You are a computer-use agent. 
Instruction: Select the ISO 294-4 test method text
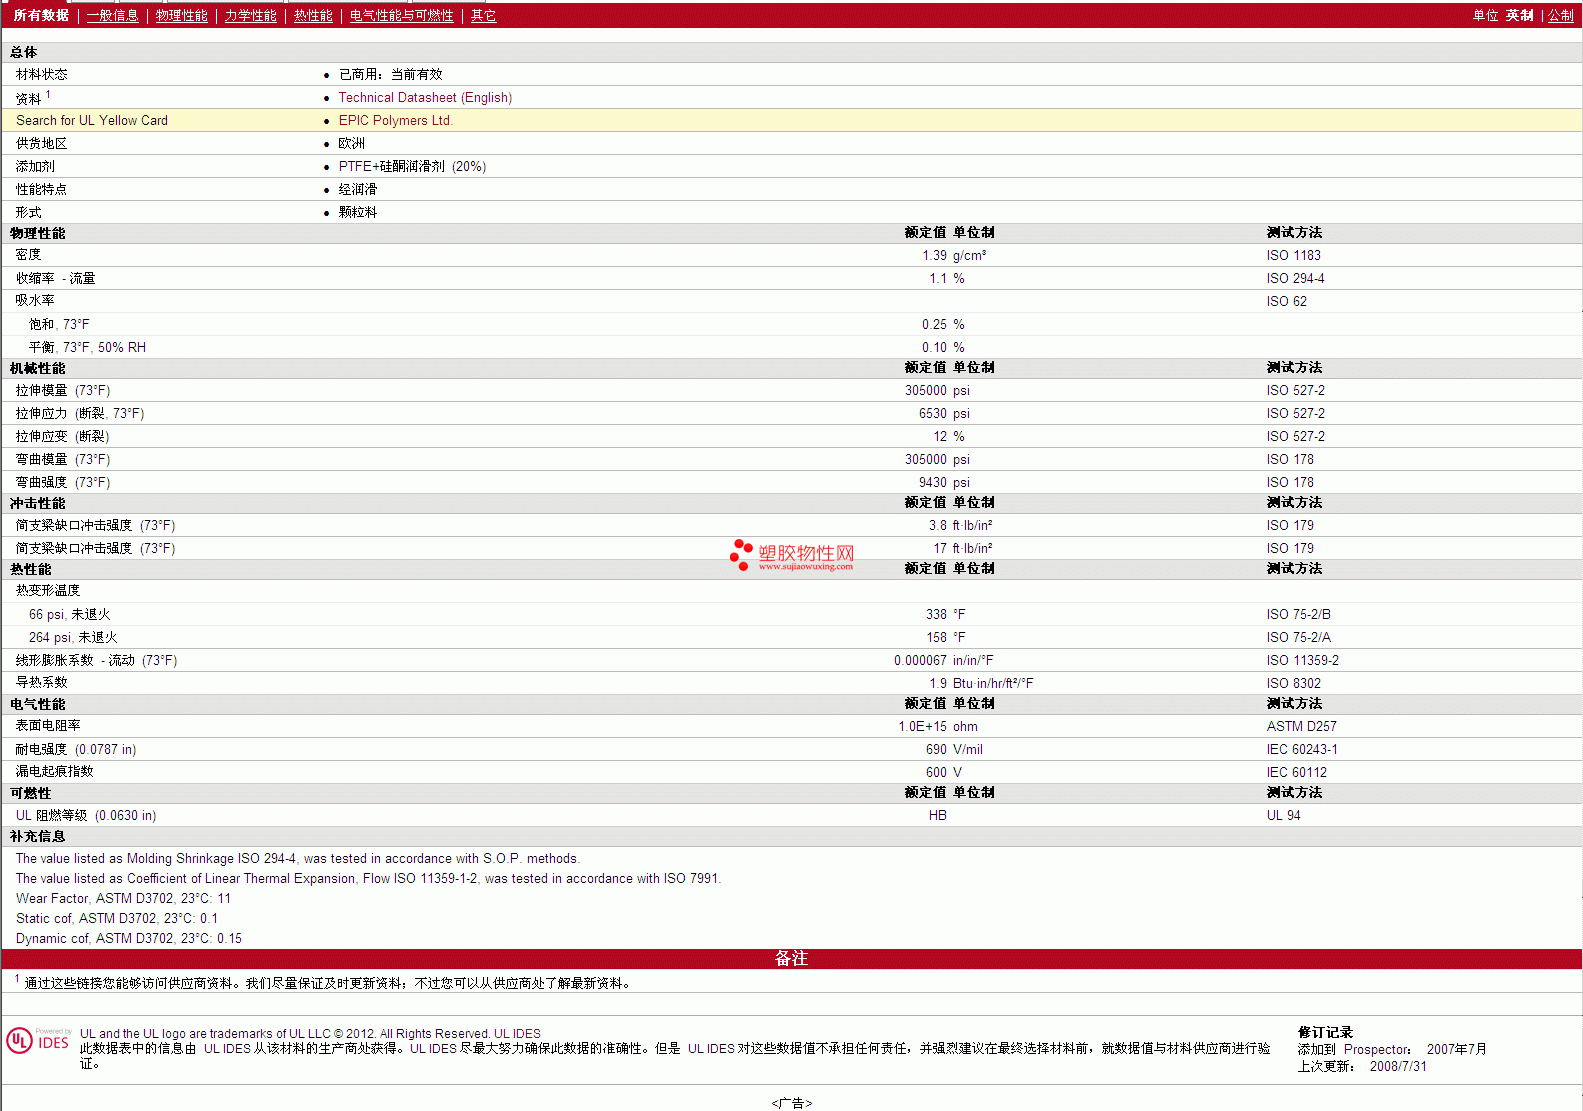(1295, 279)
